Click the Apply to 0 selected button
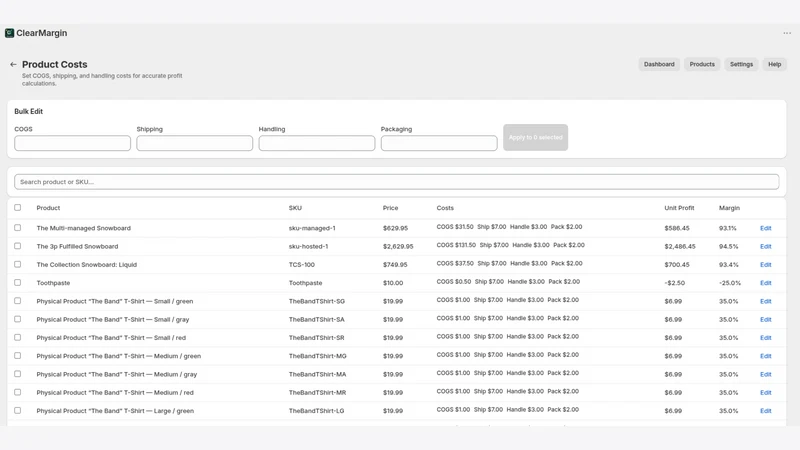 (535, 137)
